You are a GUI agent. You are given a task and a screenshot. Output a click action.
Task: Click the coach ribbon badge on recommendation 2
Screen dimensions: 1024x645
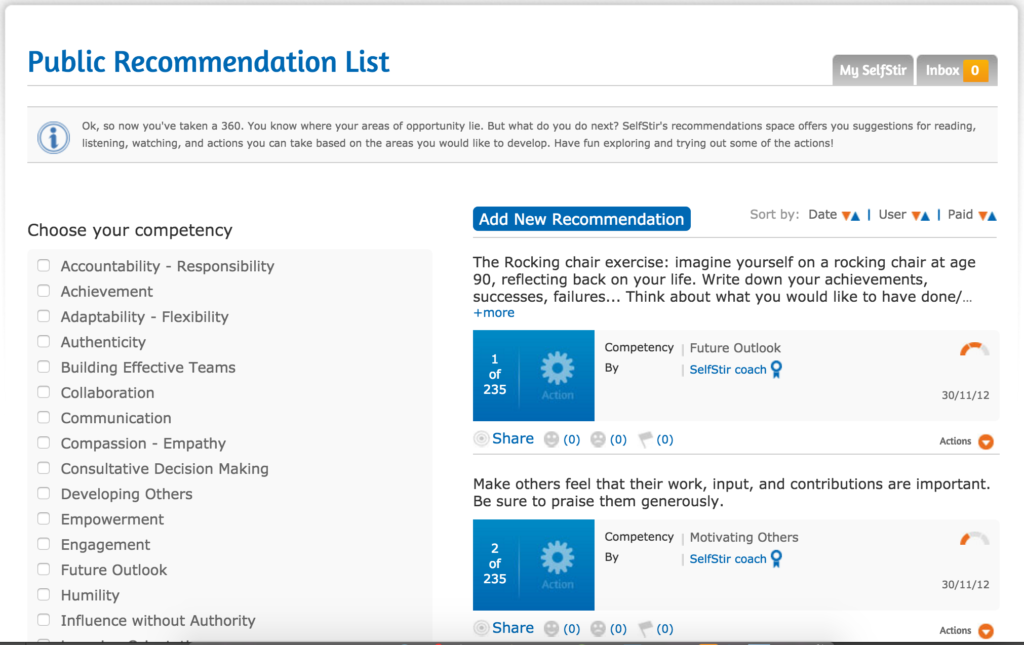point(776,559)
